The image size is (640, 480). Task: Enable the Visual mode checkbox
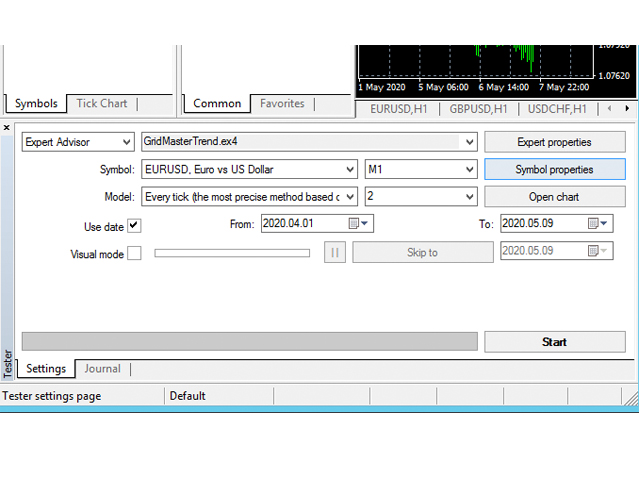134,253
